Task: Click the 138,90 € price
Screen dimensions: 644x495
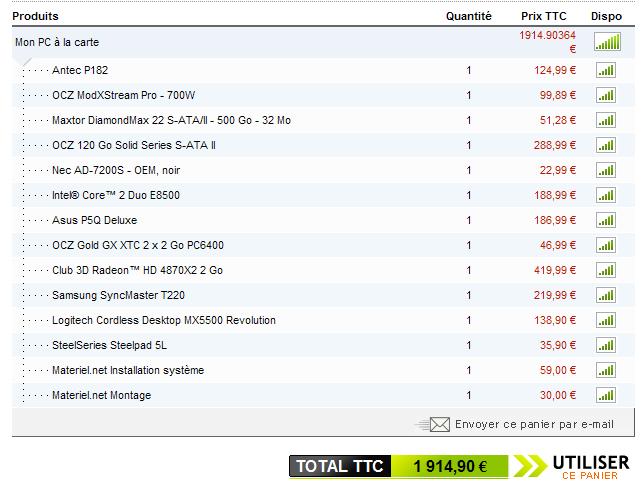Action: pyautogui.click(x=555, y=321)
